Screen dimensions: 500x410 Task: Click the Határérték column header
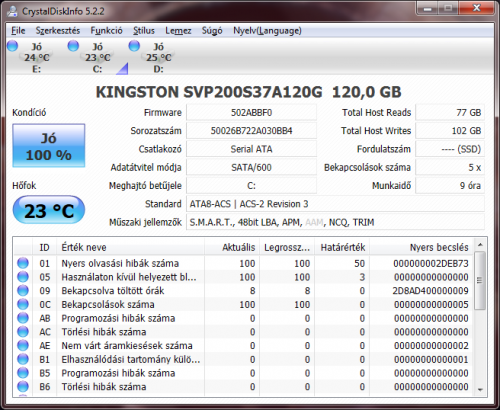point(342,247)
